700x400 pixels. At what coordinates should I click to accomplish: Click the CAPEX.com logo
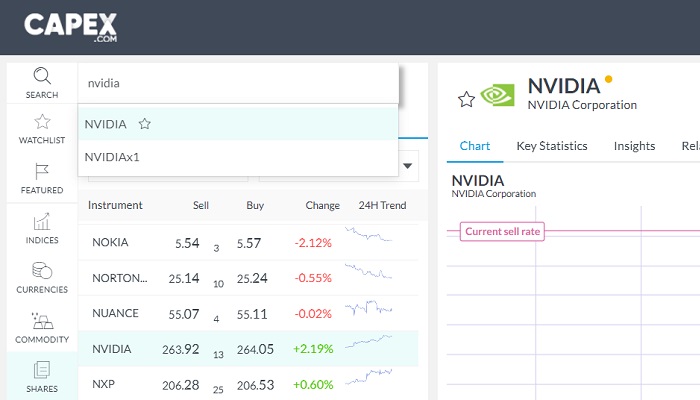71,27
